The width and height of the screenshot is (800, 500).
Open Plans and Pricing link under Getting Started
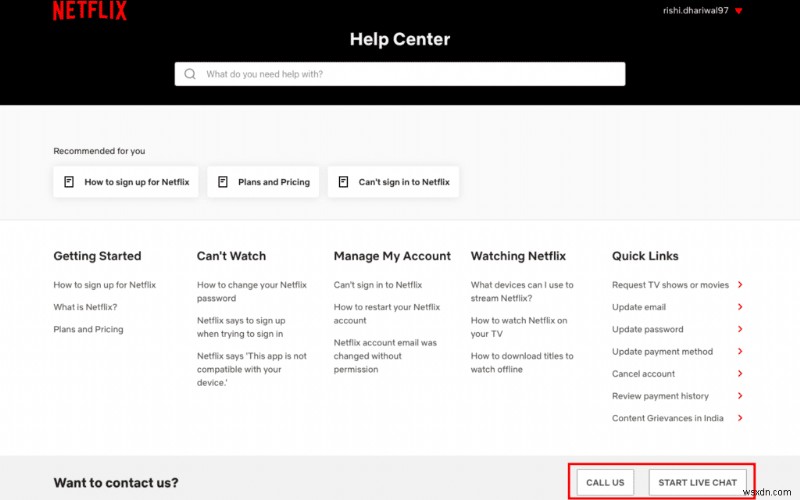(88, 329)
